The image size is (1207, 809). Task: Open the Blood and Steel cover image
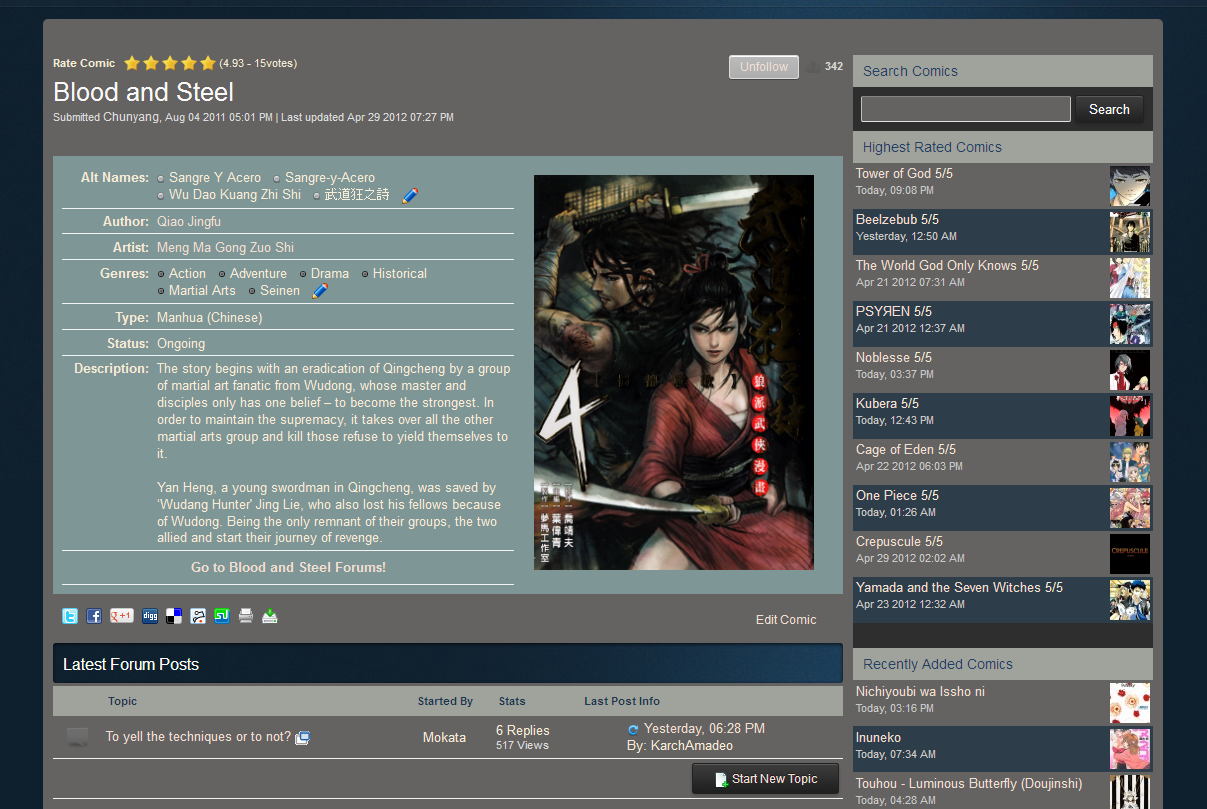pos(674,372)
